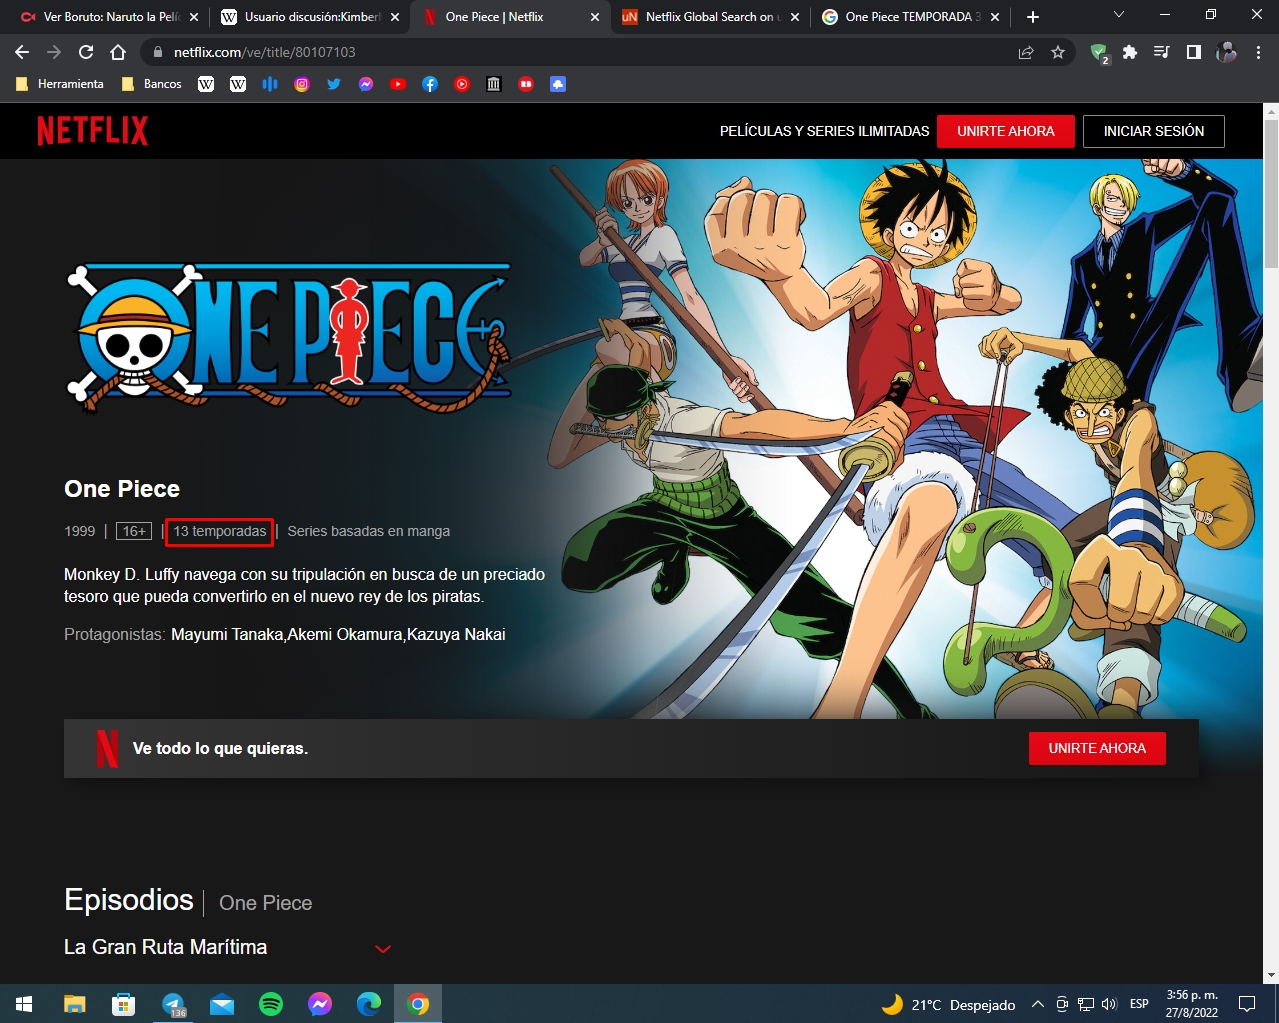This screenshot has height=1023, width=1279.
Task: Show hidden system tray icons
Action: [x=1038, y=1004]
